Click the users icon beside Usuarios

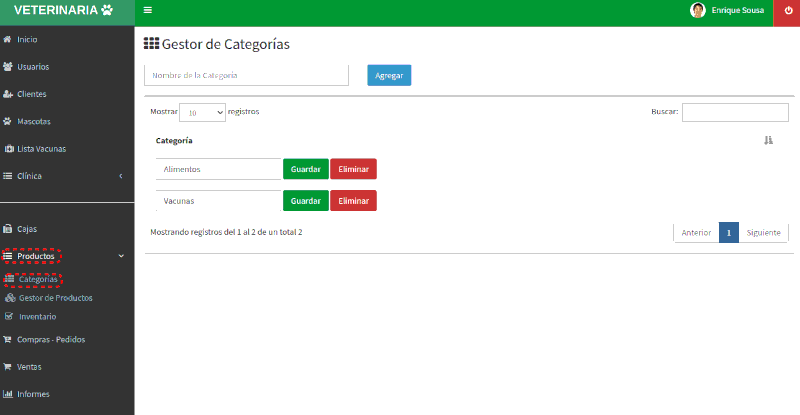[8, 67]
